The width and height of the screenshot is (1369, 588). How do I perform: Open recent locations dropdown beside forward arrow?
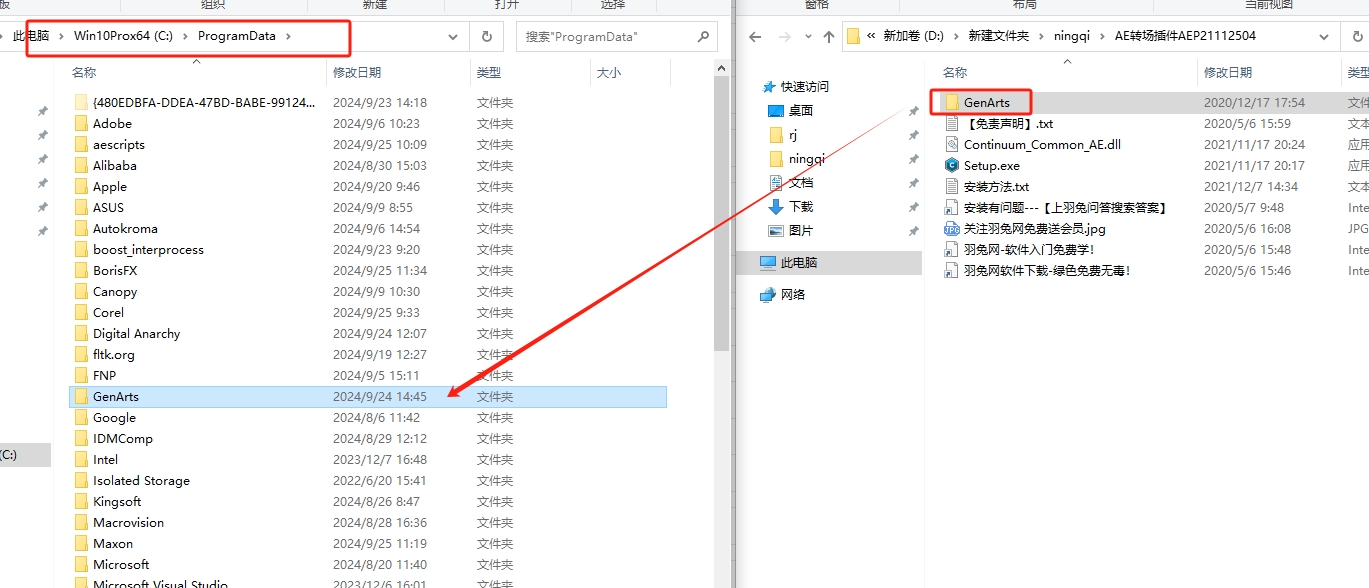(x=805, y=37)
